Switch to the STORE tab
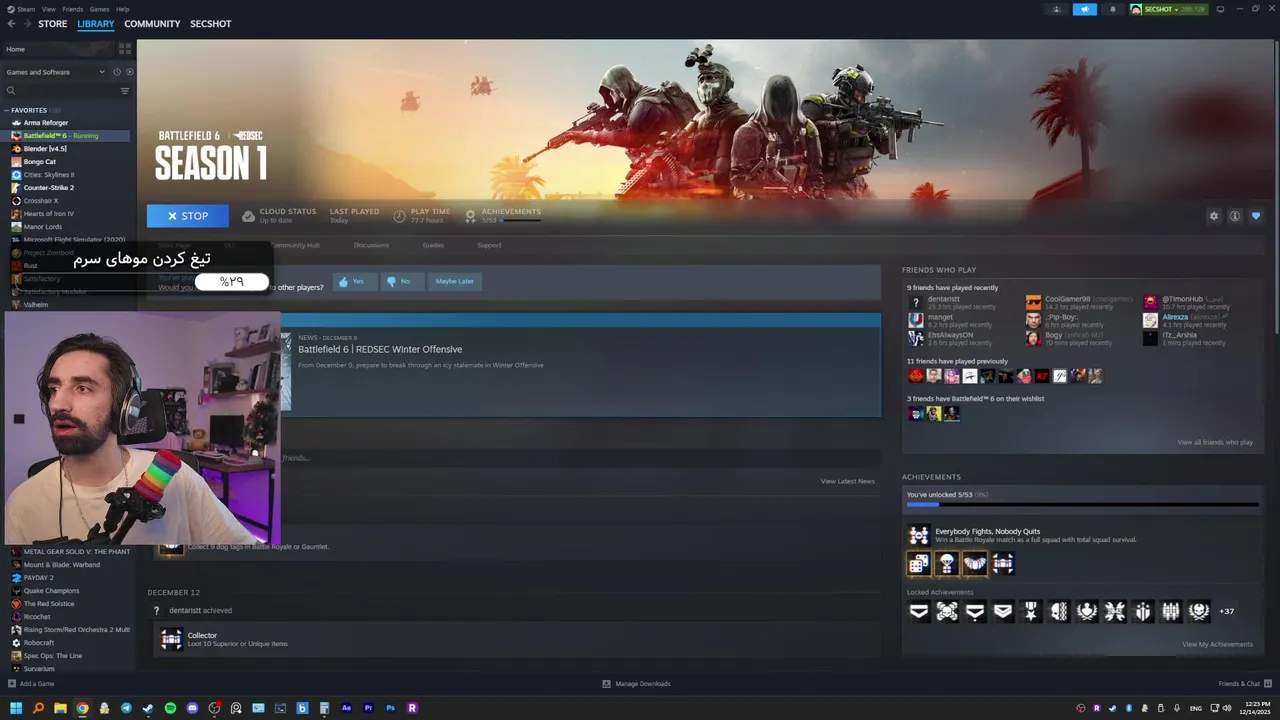1280x720 pixels. 53,24
